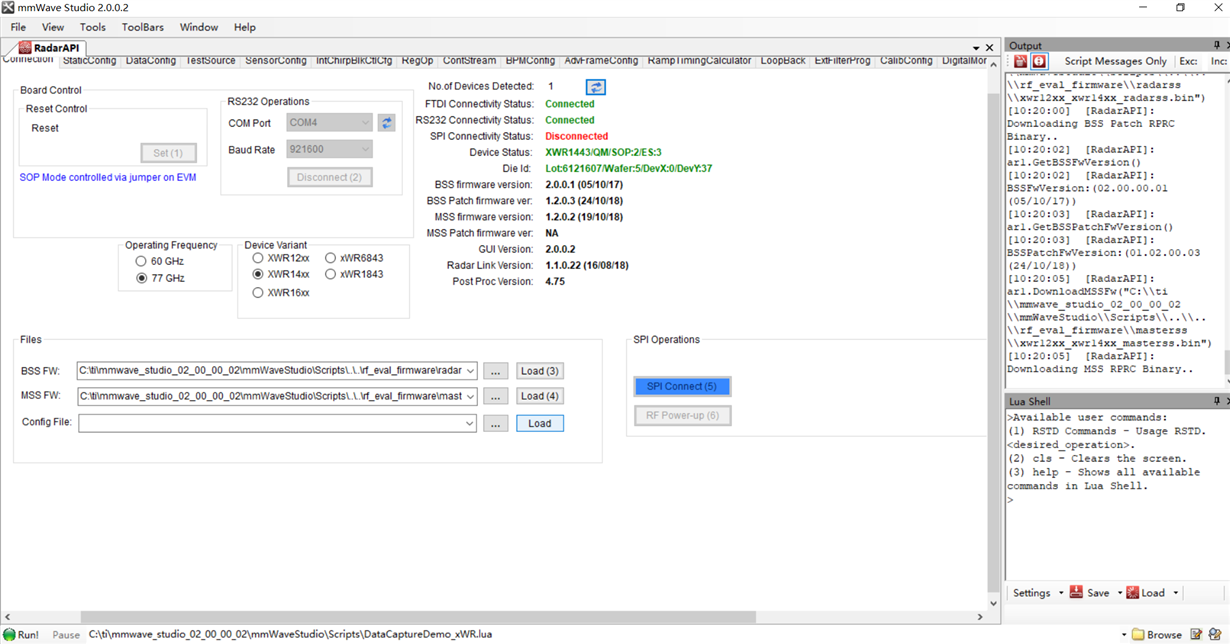The height and width of the screenshot is (644, 1230).
Task: Choose XWR16xx device variant
Action: pyautogui.click(x=258, y=293)
